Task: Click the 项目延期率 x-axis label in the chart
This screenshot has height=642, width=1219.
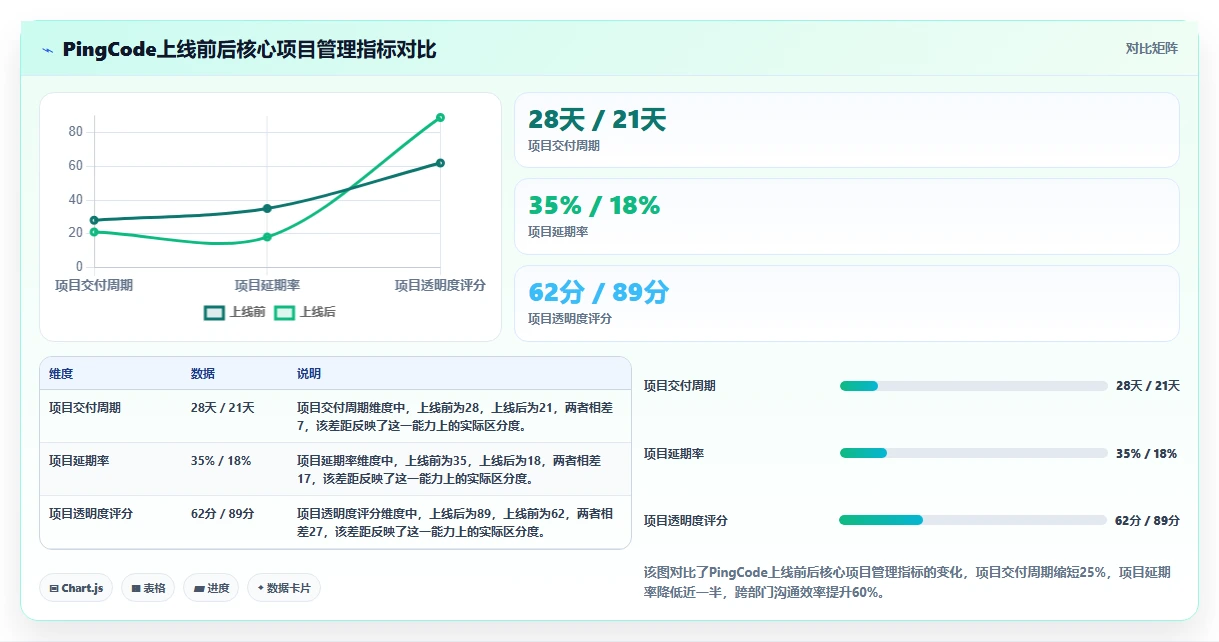Action: tap(267, 285)
